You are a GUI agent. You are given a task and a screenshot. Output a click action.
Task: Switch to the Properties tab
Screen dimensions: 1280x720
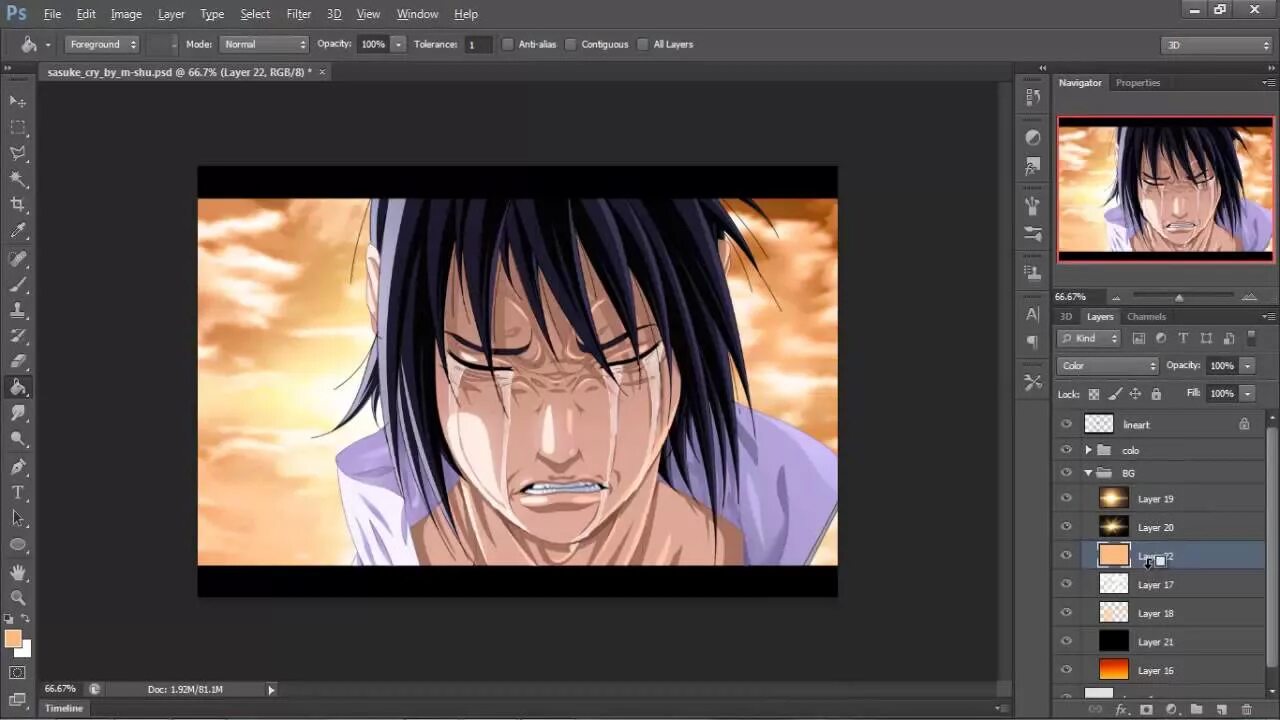pos(1138,83)
